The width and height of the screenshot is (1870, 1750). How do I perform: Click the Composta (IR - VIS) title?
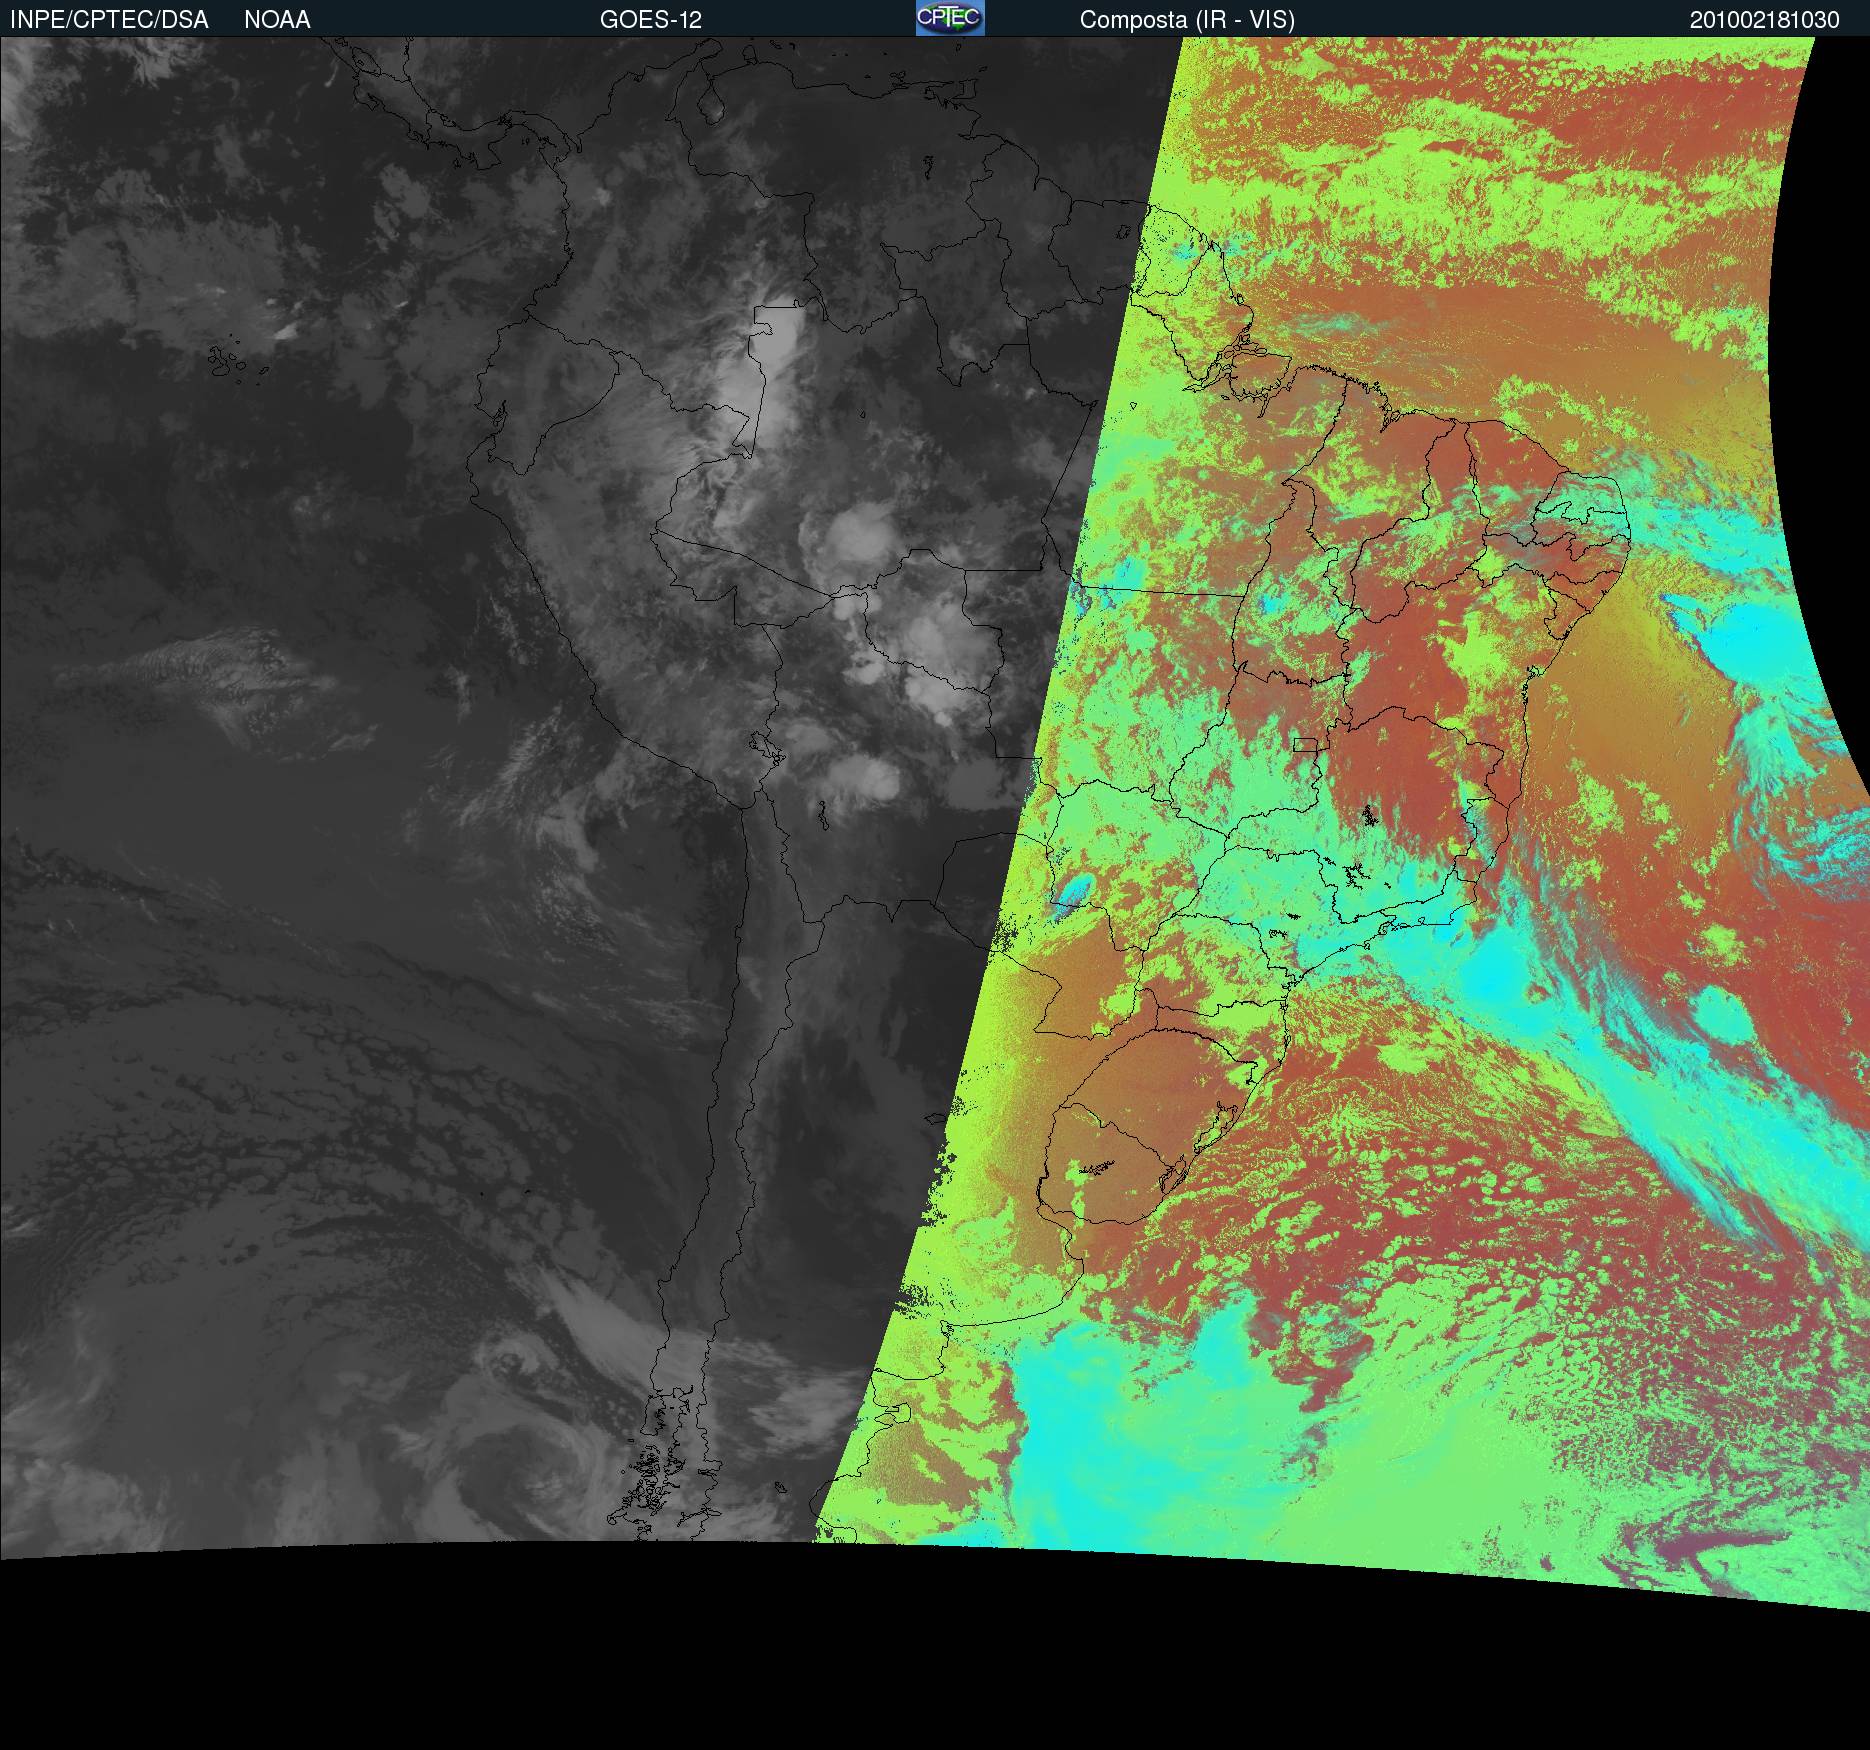click(x=1187, y=20)
